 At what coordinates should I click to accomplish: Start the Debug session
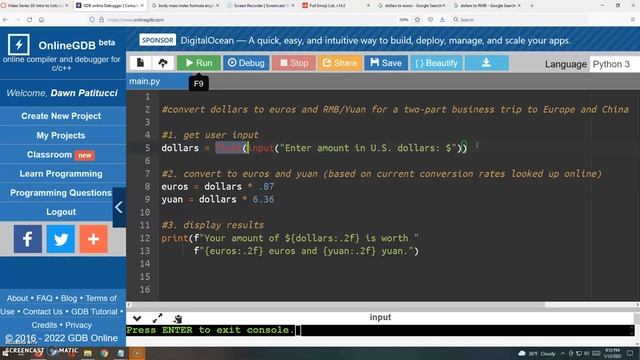(246, 63)
